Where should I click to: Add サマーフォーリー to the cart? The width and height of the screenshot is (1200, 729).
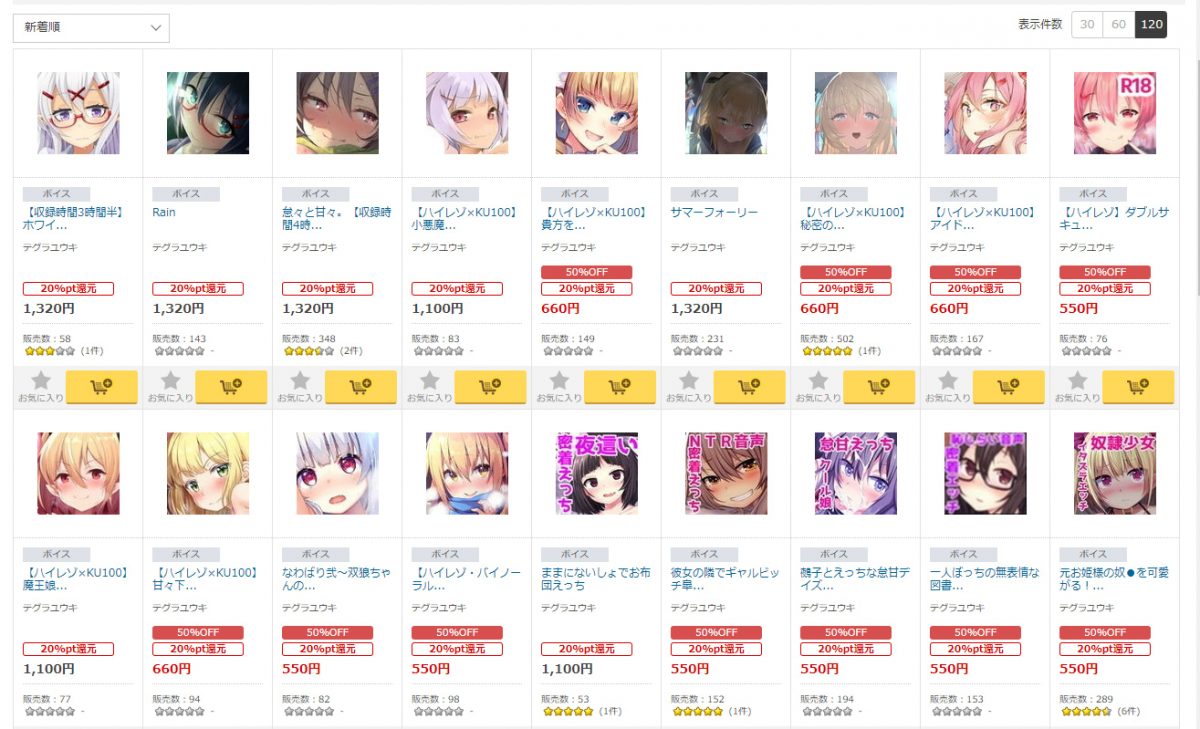coord(749,386)
